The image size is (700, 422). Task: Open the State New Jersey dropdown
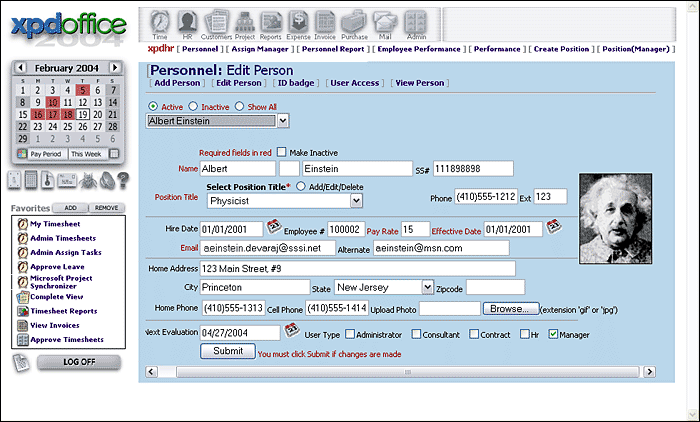point(427,287)
